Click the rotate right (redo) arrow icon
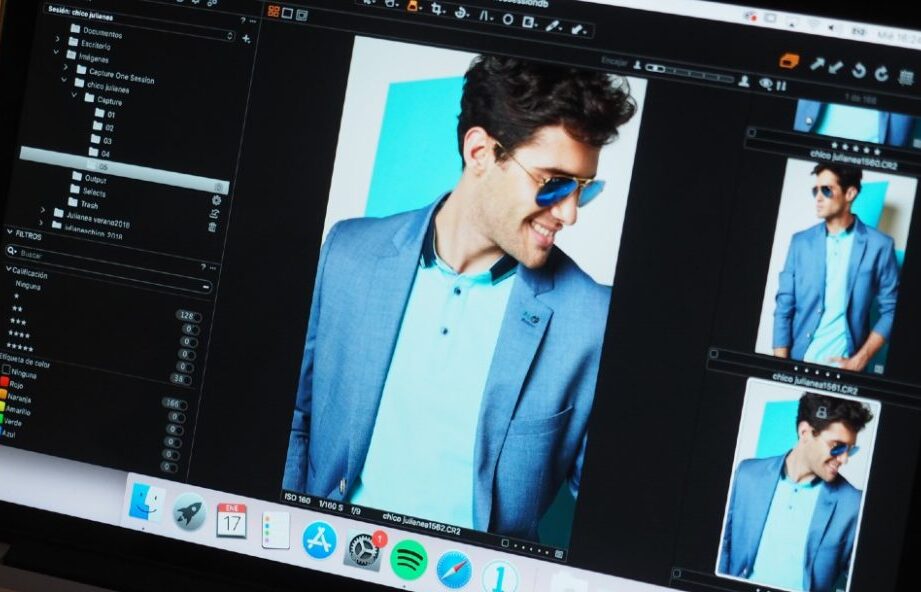The image size is (921, 592). coord(882,73)
